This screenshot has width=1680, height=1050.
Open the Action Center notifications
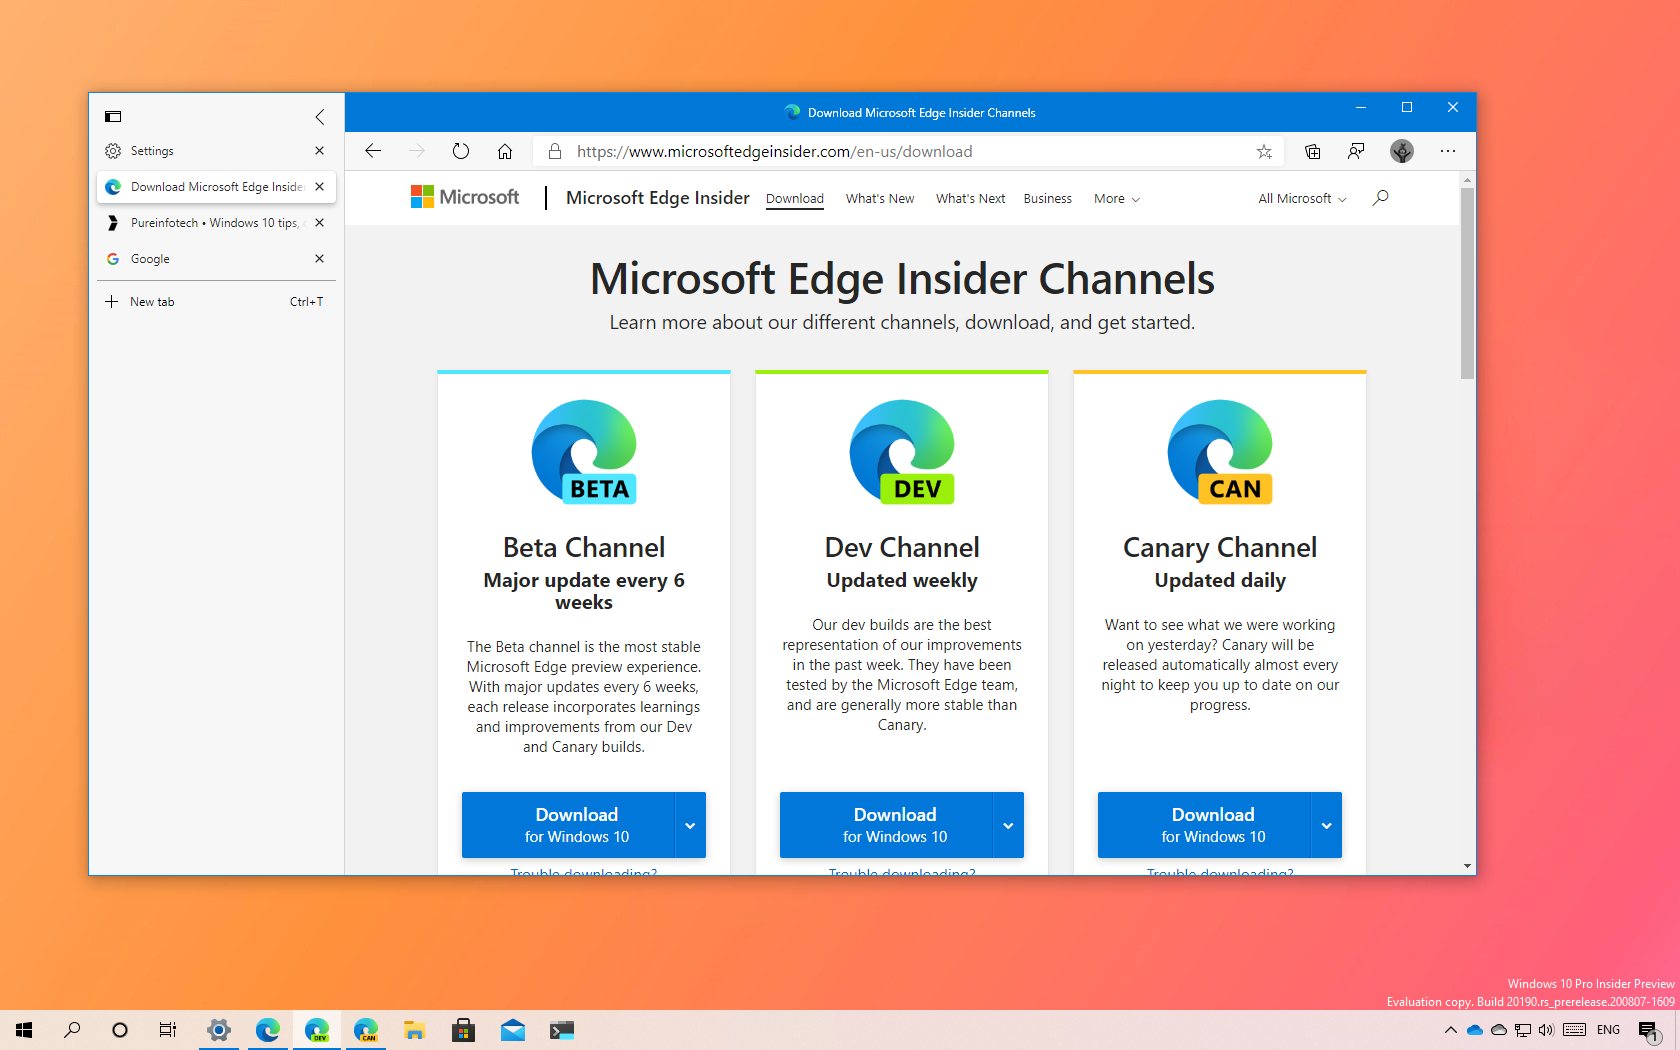[x=1650, y=1031]
